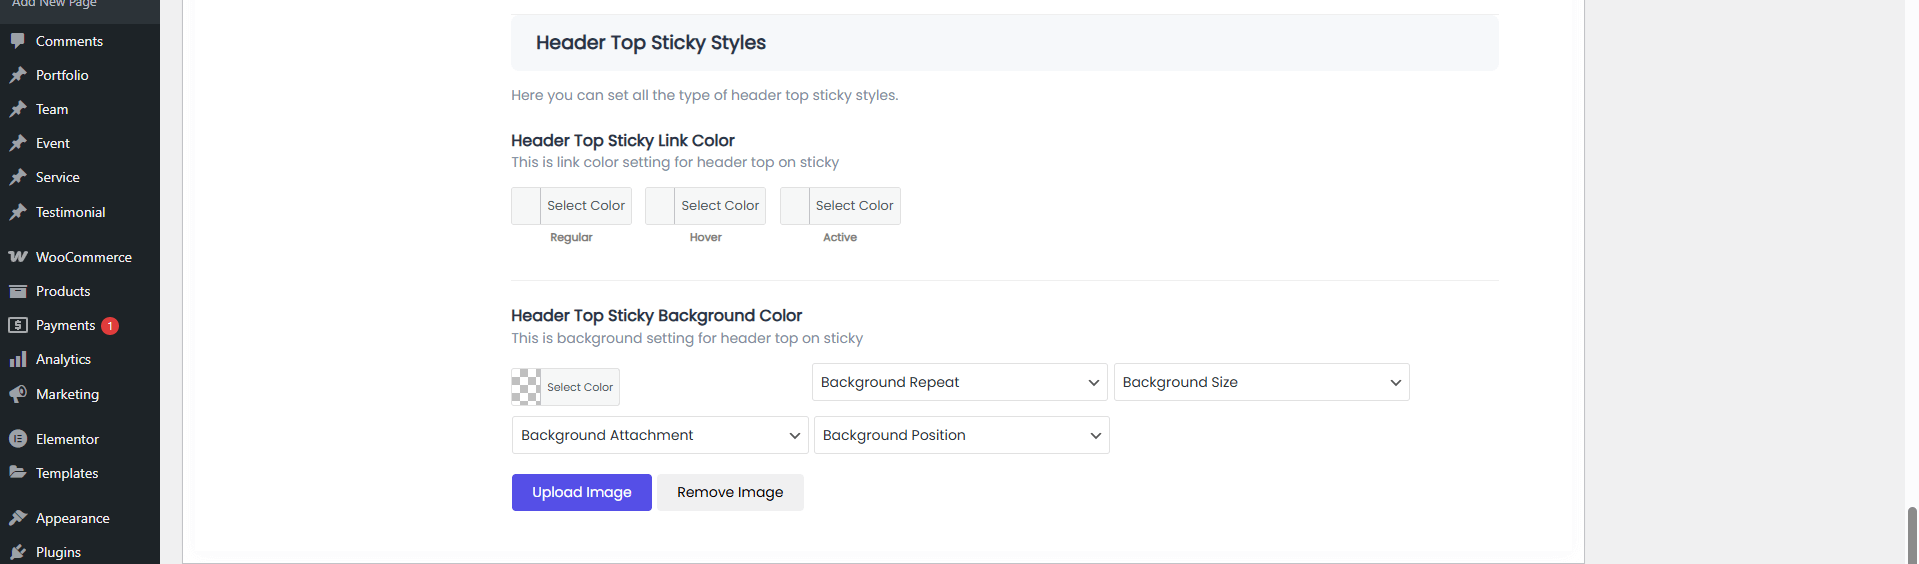The image size is (1919, 564).
Task: Click the transparent background color swatch
Action: click(x=526, y=387)
